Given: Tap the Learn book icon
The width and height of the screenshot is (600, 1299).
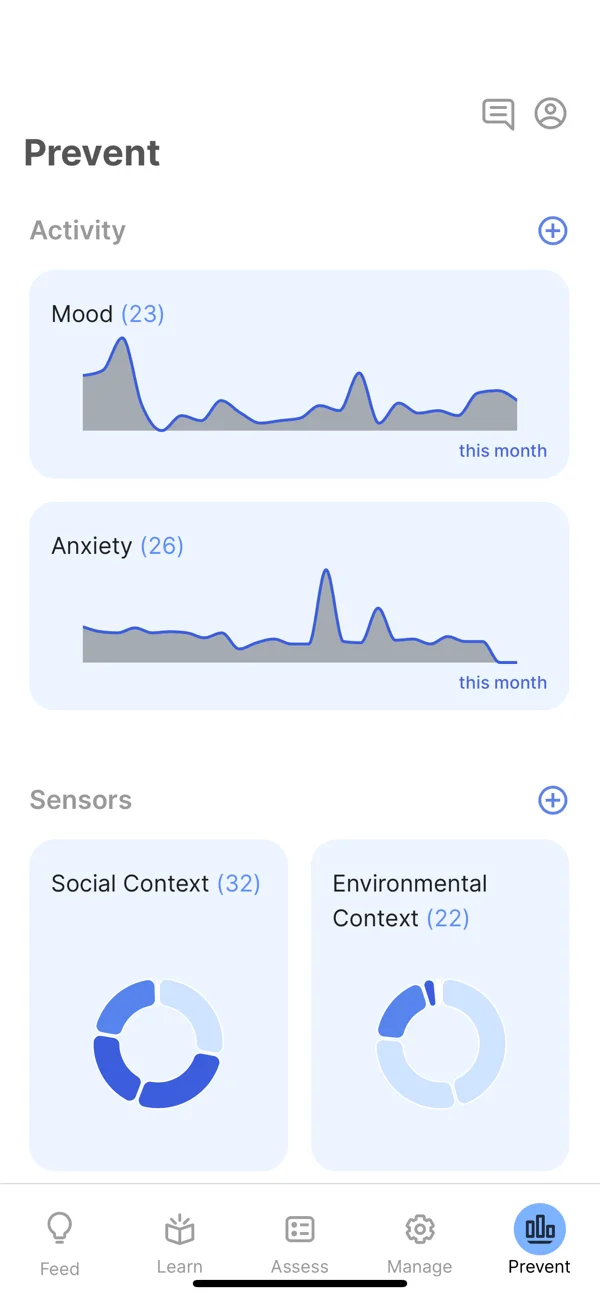Looking at the screenshot, I should pyautogui.click(x=180, y=1228).
